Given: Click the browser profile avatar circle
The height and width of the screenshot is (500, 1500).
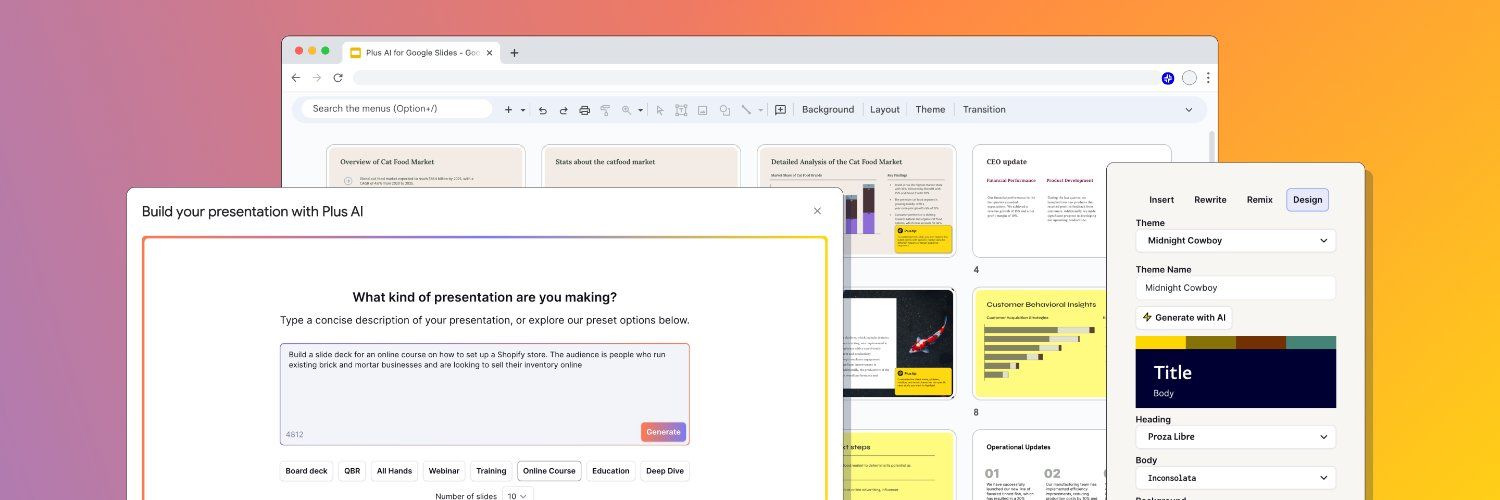Looking at the screenshot, I should [x=1189, y=78].
